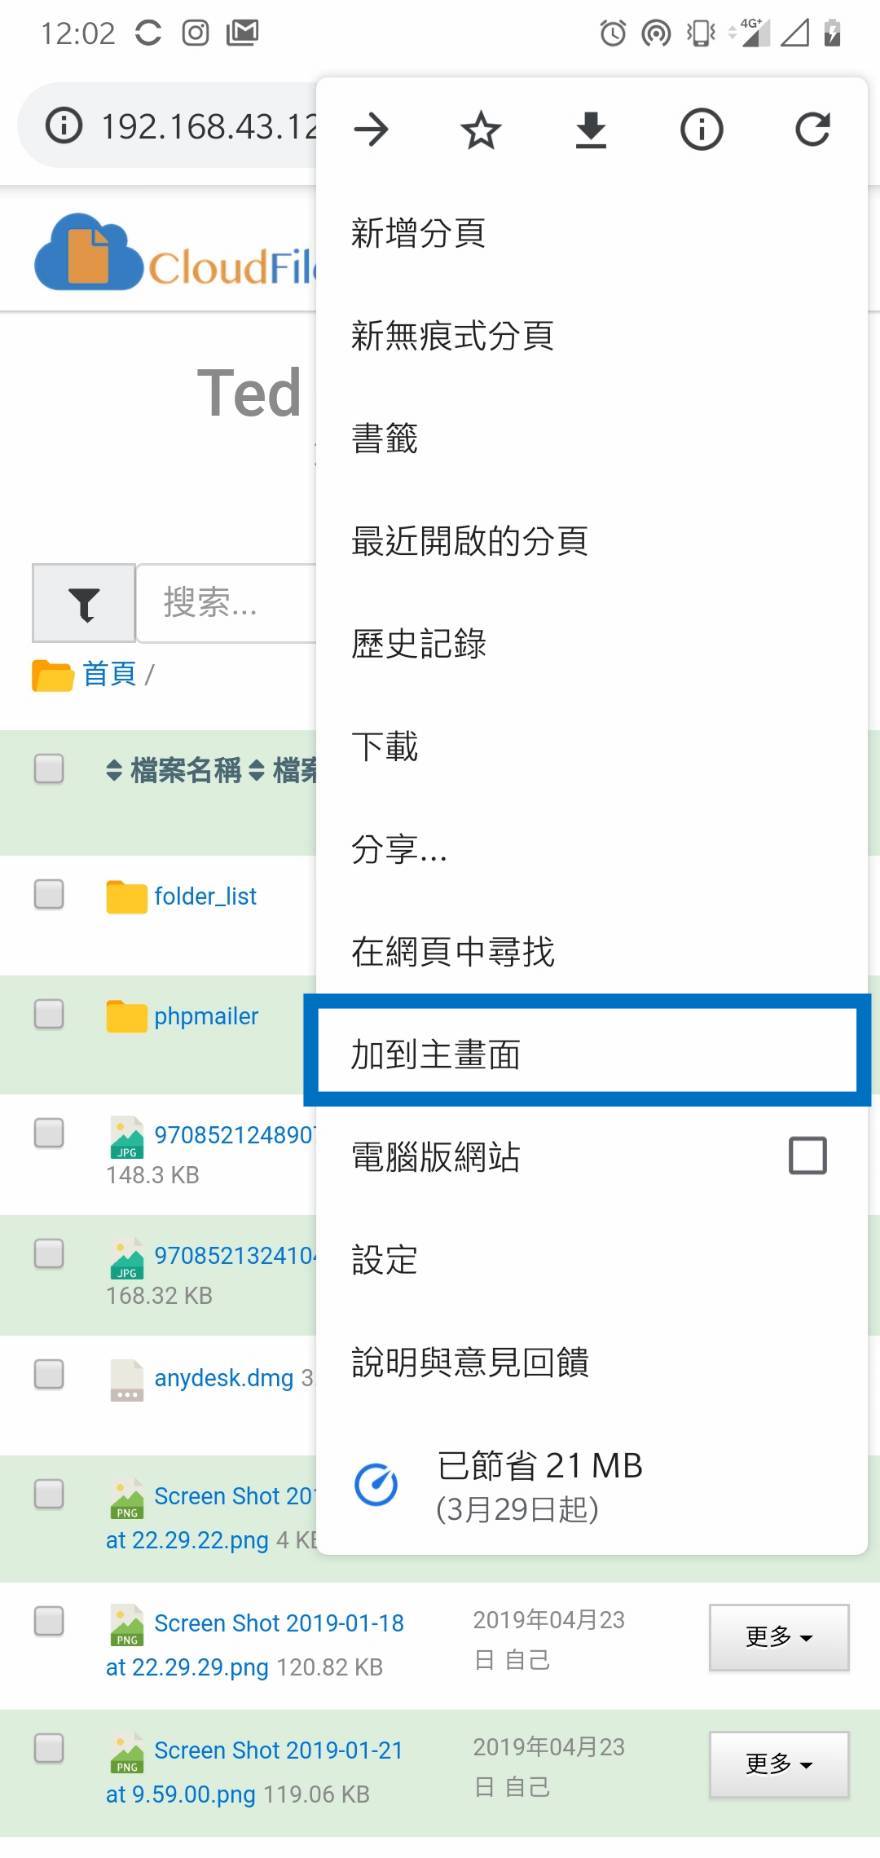Image resolution: width=880 pixels, height=1858 pixels.
Task: Tick the select-all checkbox in table header
Action: coord(49,769)
